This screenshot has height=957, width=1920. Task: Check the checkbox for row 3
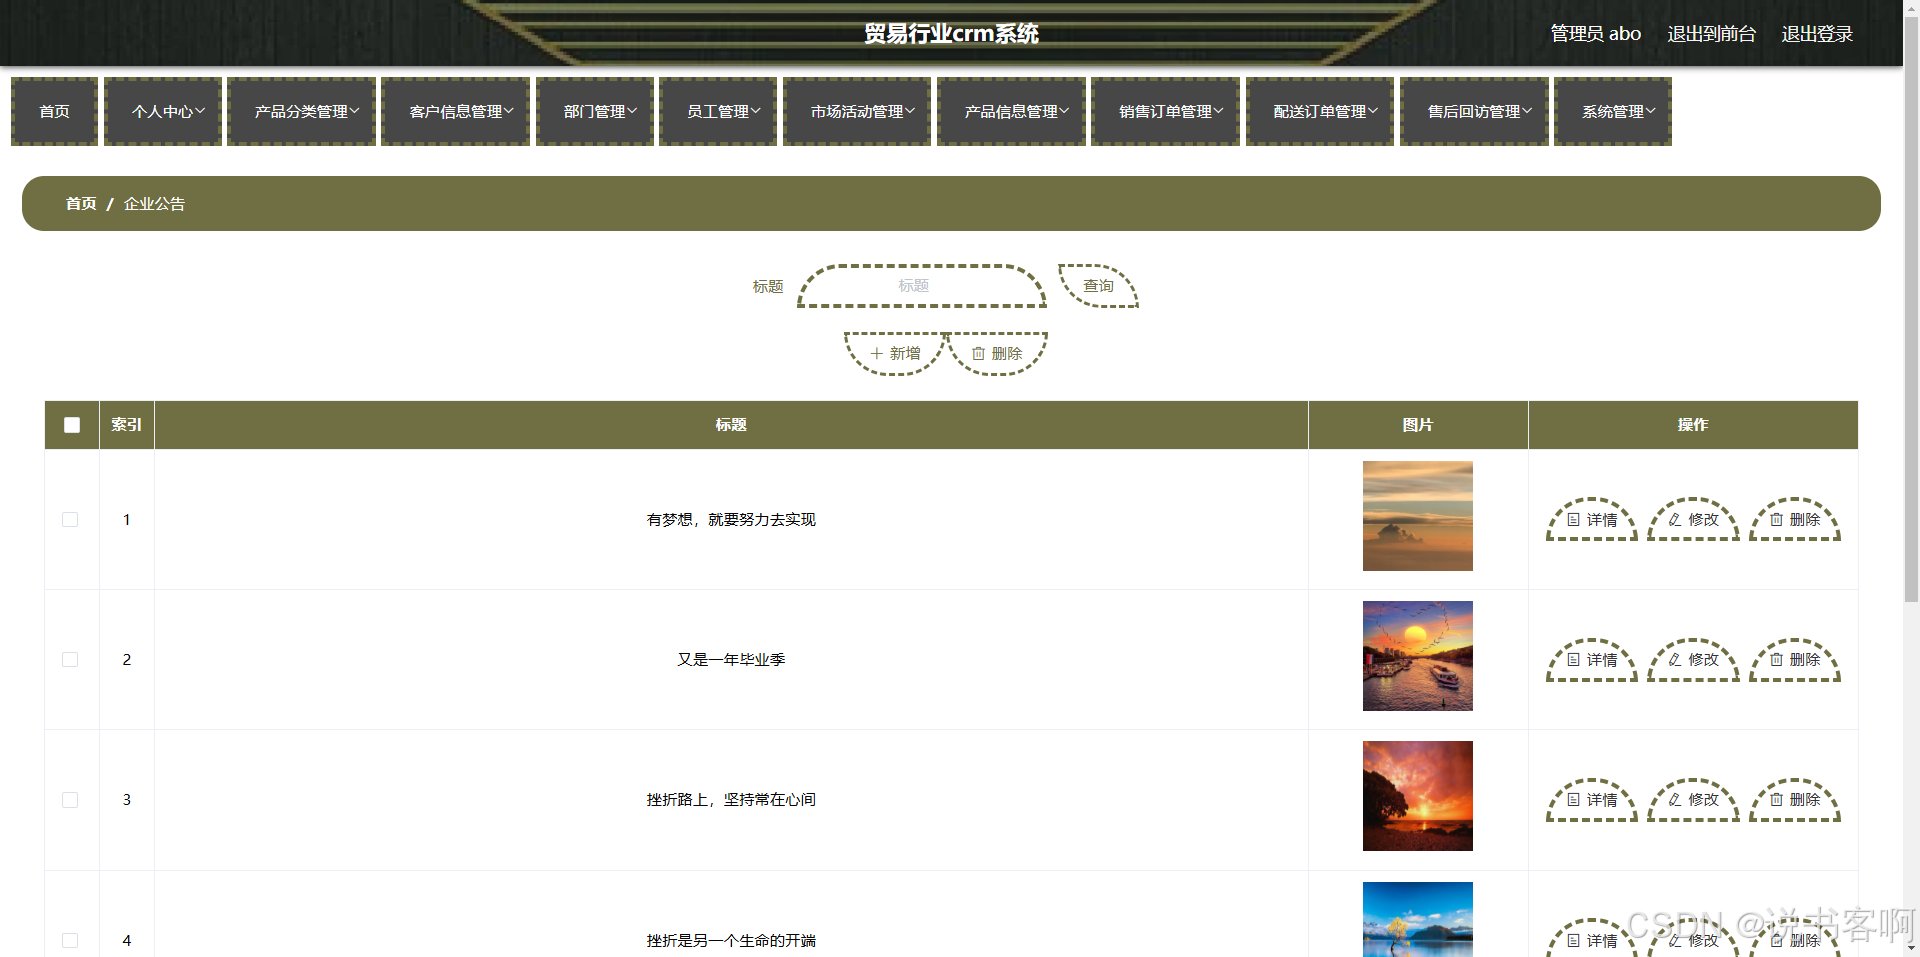tap(71, 800)
